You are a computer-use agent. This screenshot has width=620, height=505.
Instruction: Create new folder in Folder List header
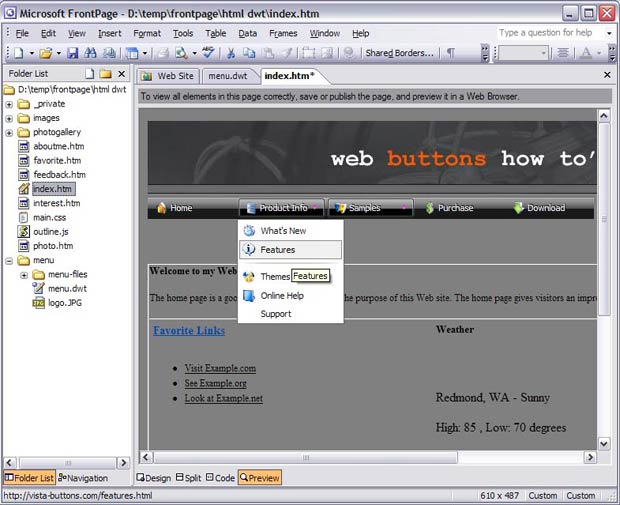click(105, 74)
